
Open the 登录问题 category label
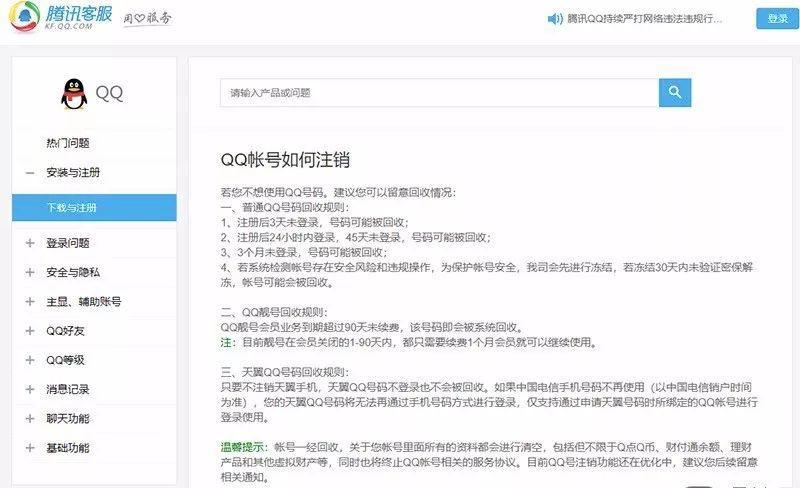point(68,243)
